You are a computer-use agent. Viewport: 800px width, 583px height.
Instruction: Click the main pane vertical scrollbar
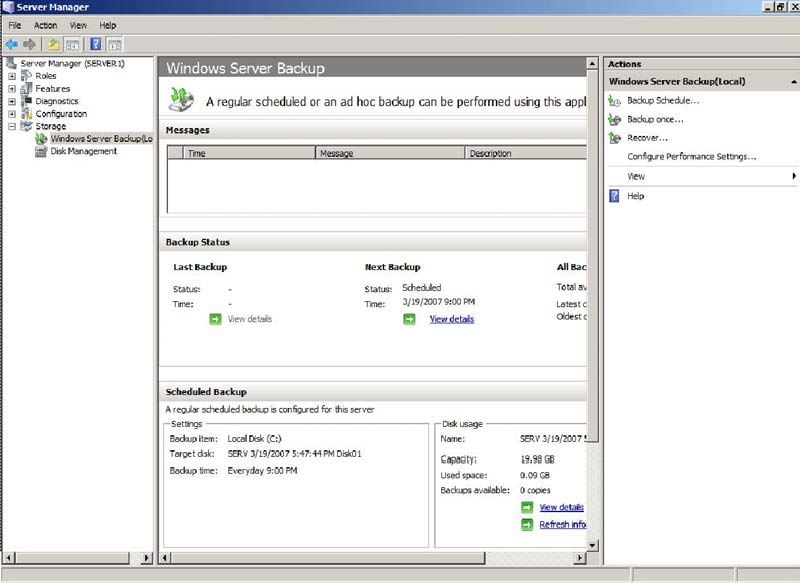(x=592, y=300)
